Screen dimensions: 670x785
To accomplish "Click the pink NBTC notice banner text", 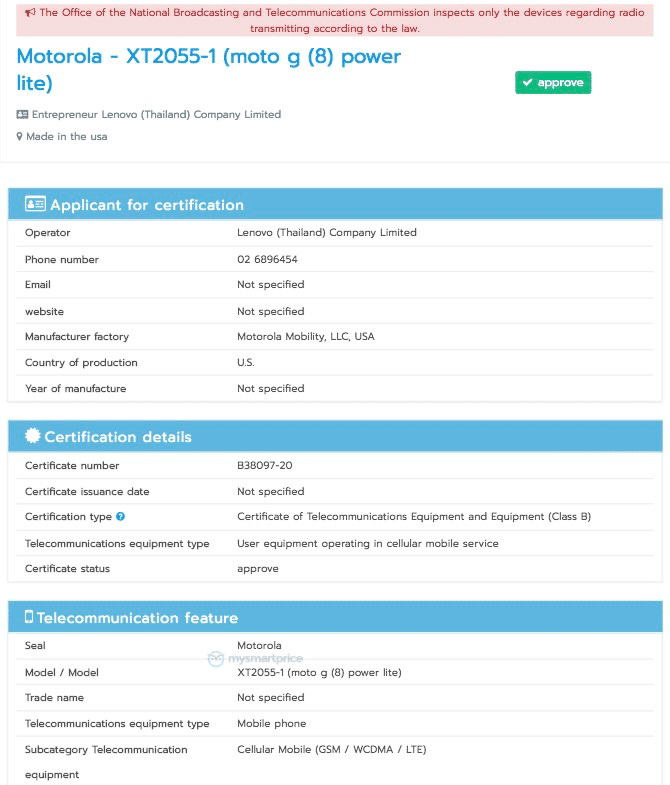I will coord(335,20).
